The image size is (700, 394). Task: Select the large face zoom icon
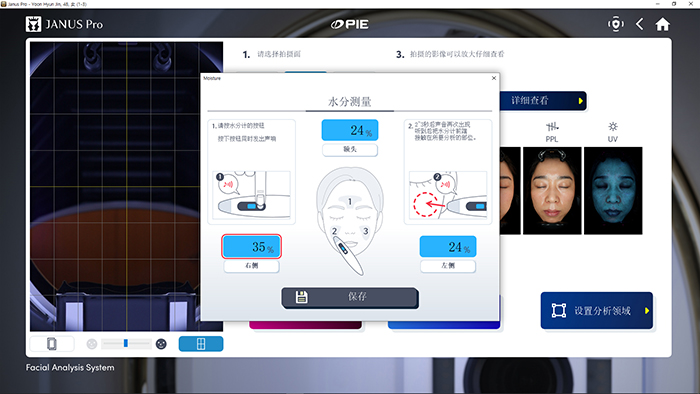(161, 344)
